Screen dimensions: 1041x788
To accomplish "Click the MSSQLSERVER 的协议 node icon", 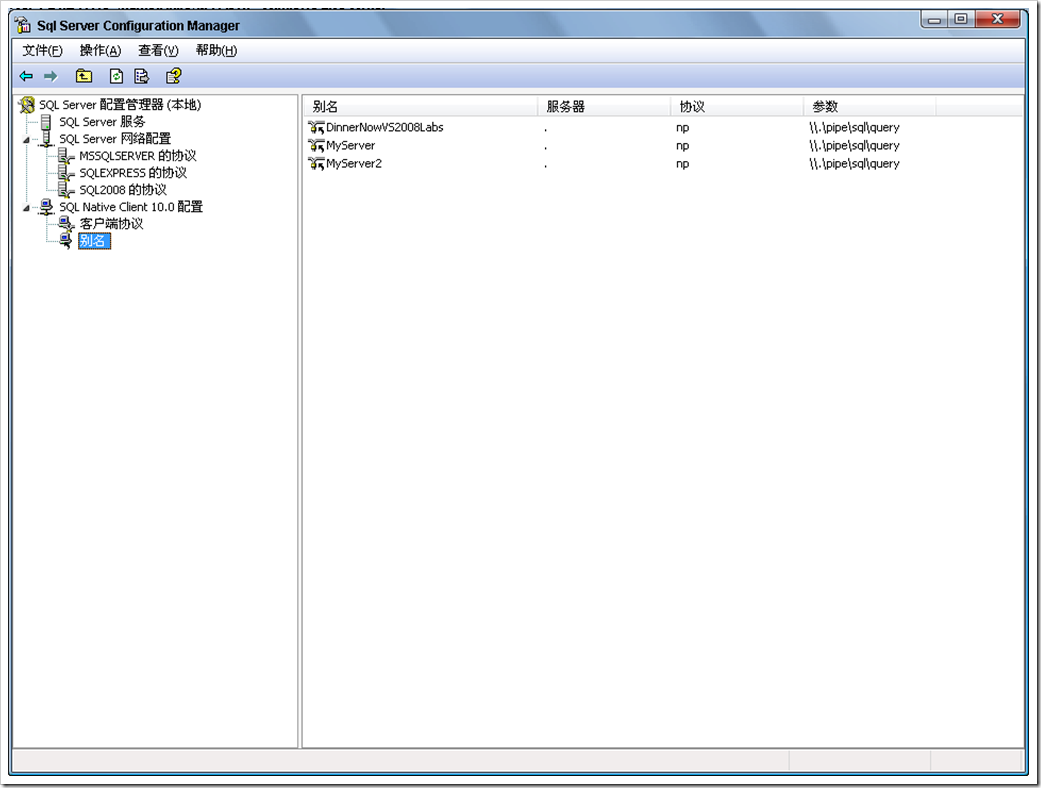I will (x=66, y=156).
